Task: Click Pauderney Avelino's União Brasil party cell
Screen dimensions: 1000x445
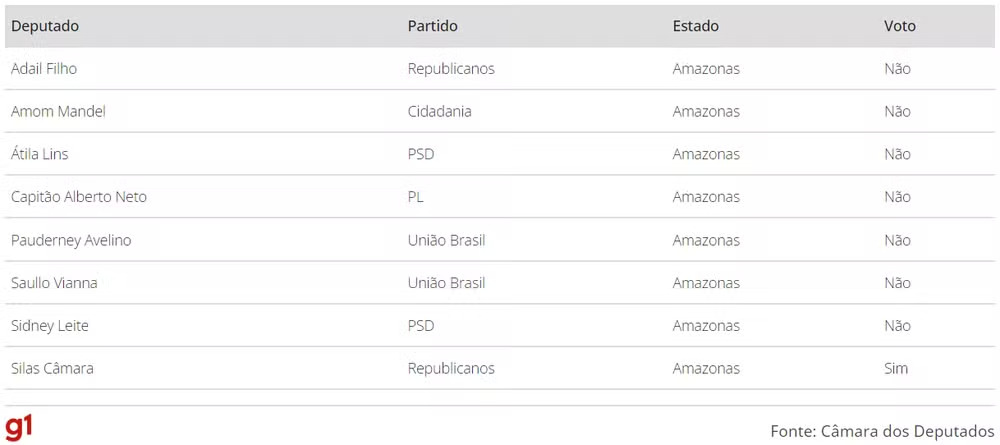Action: click(446, 240)
